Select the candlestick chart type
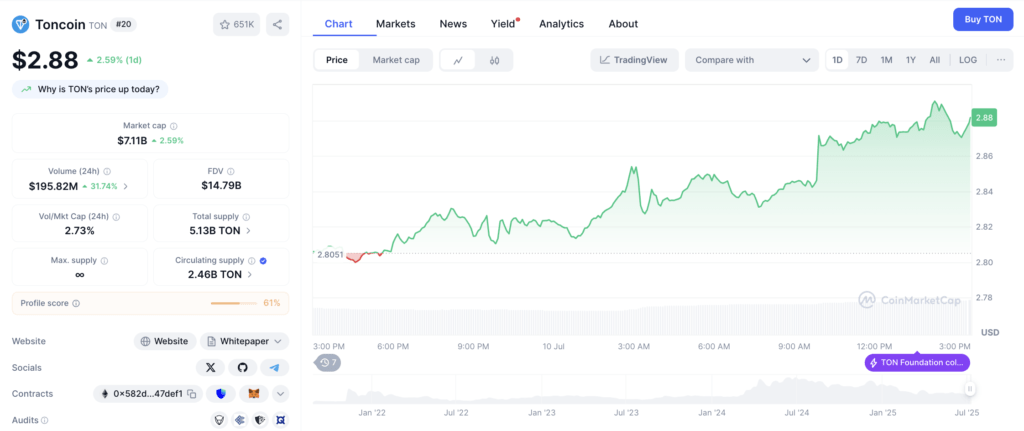The height and width of the screenshot is (431, 1024). (494, 60)
